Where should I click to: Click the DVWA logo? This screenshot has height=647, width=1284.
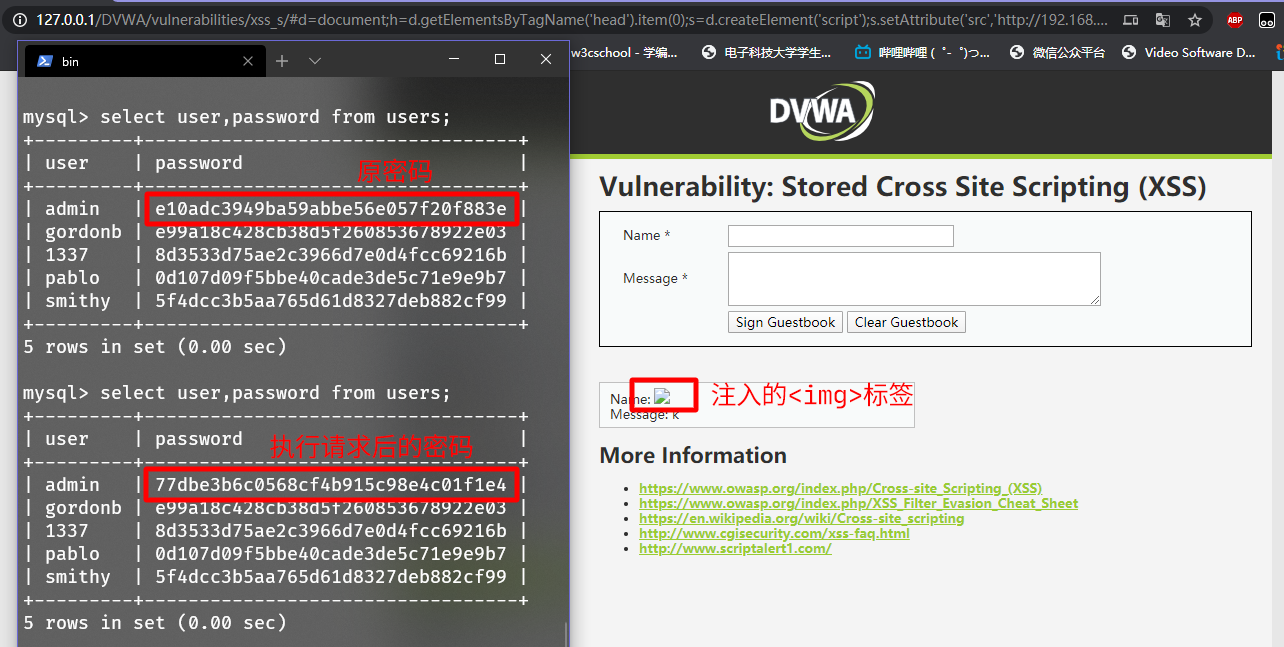click(x=822, y=109)
